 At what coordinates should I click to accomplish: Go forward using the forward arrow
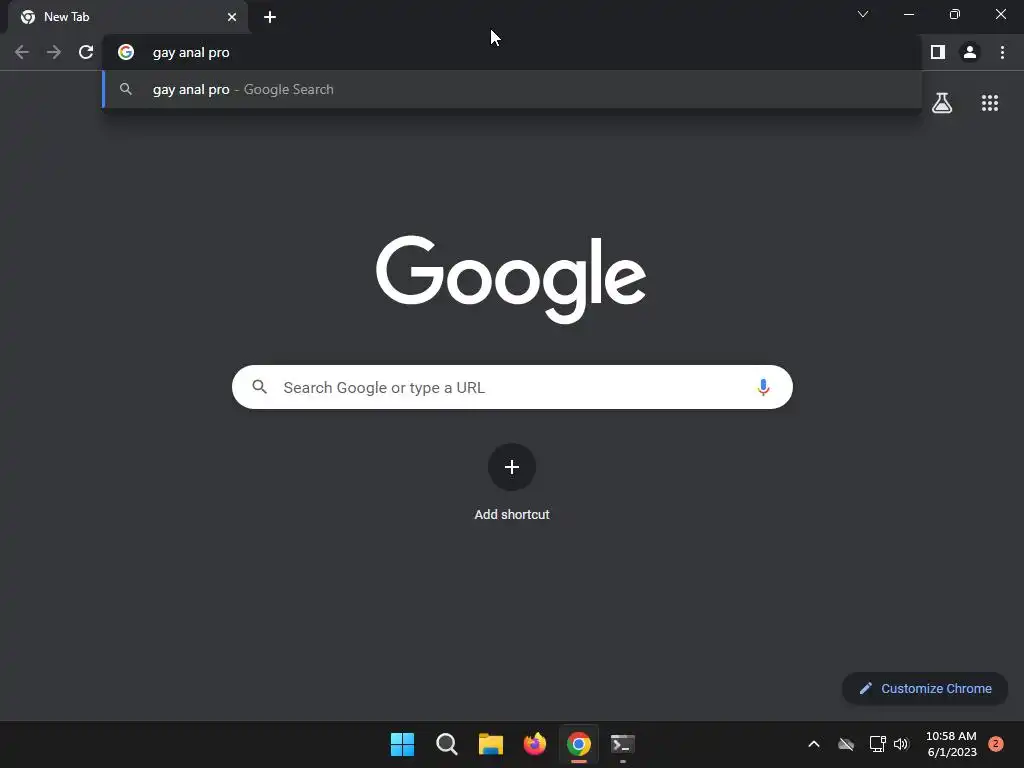(x=54, y=52)
